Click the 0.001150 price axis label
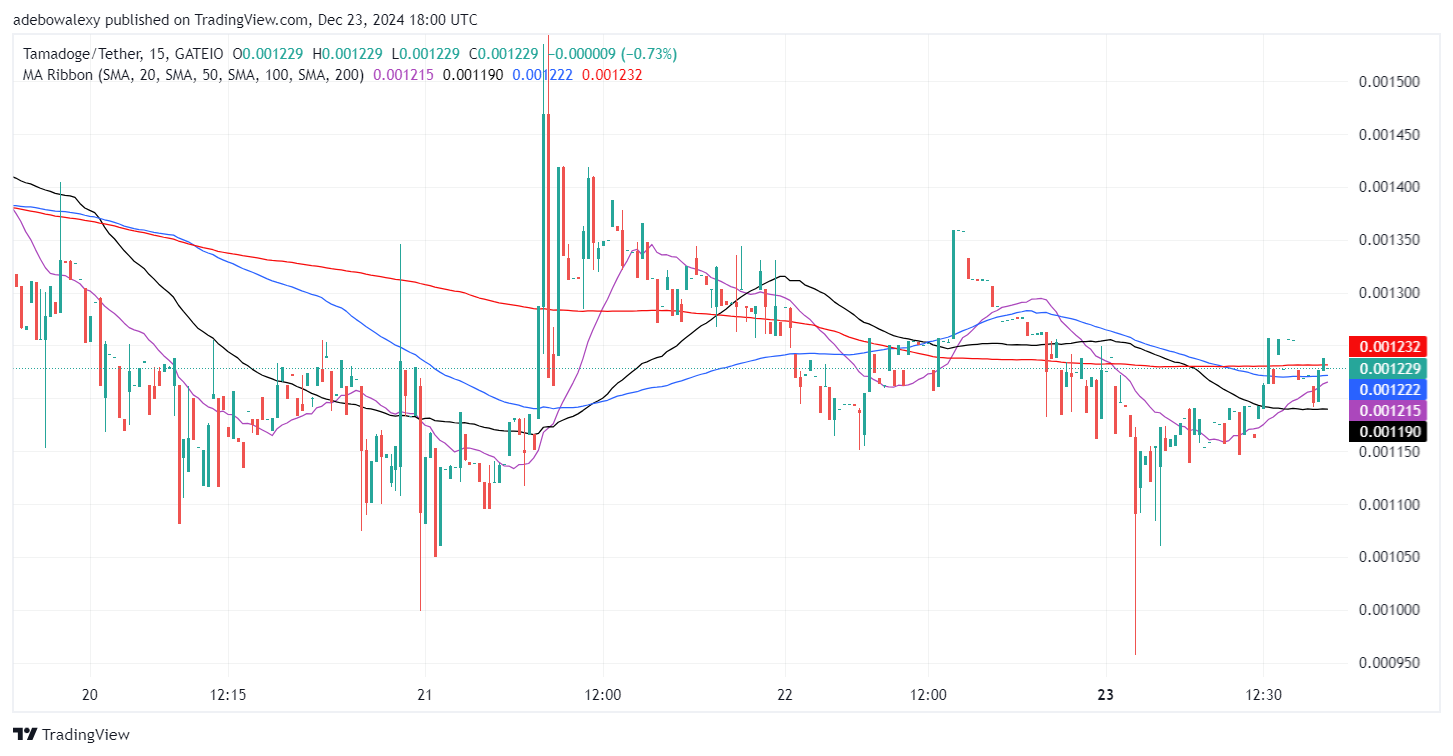Image resolution: width=1453 pixels, height=756 pixels. tap(1390, 452)
